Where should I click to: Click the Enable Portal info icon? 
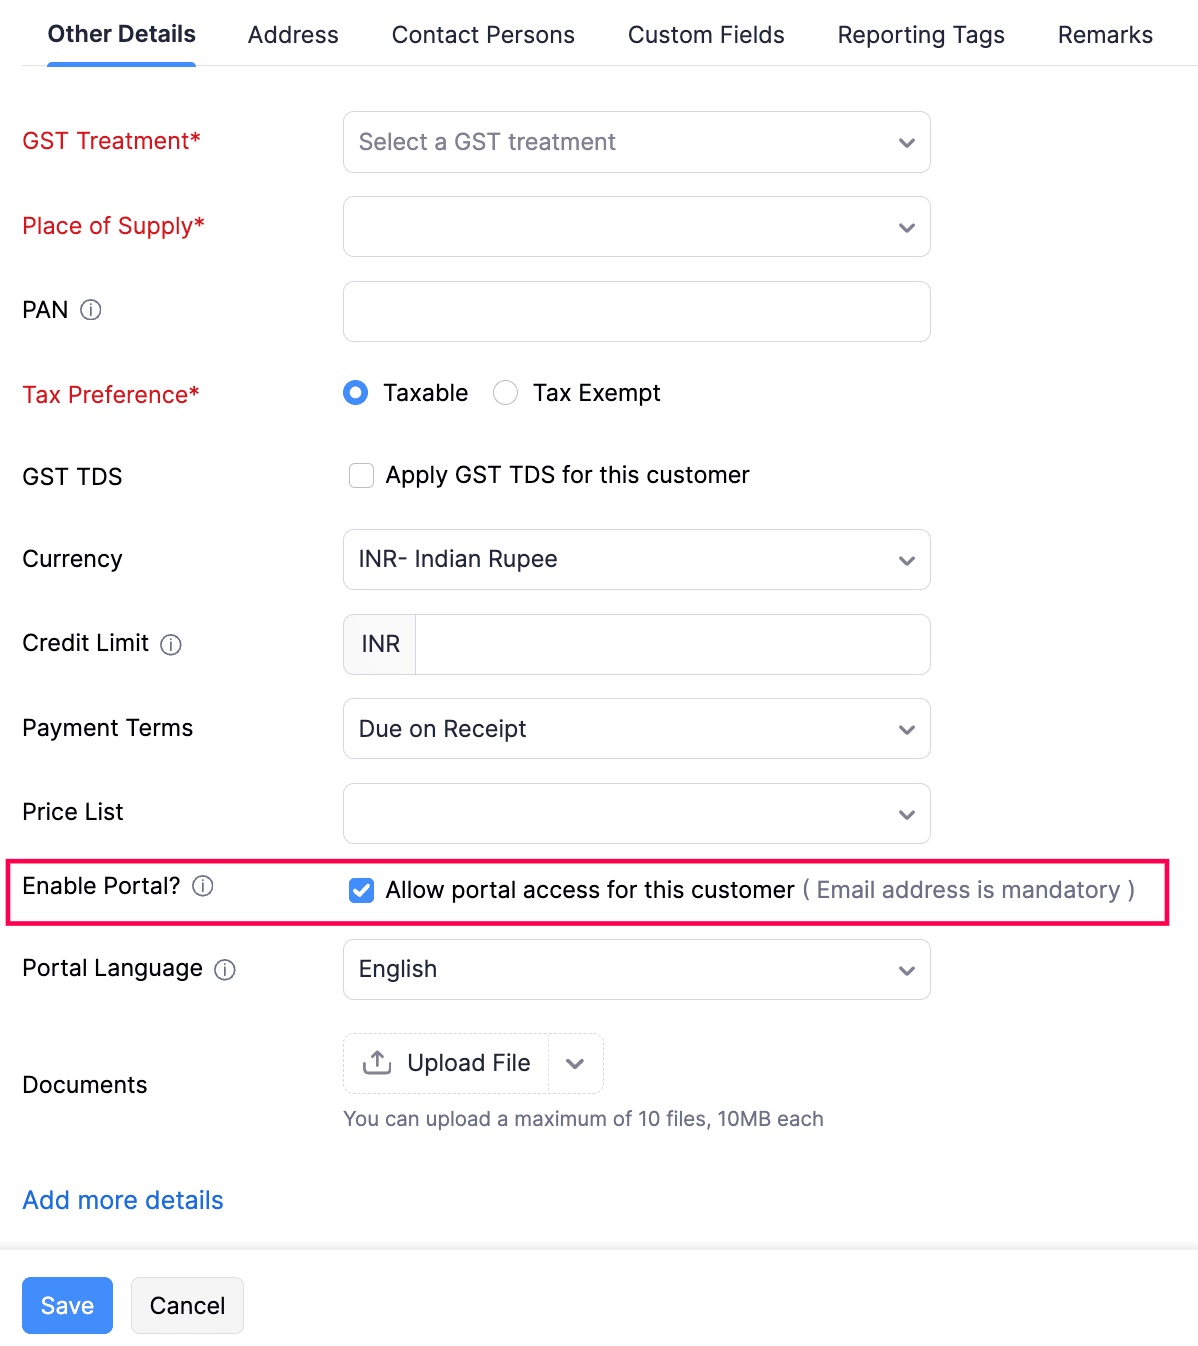pyautogui.click(x=203, y=886)
